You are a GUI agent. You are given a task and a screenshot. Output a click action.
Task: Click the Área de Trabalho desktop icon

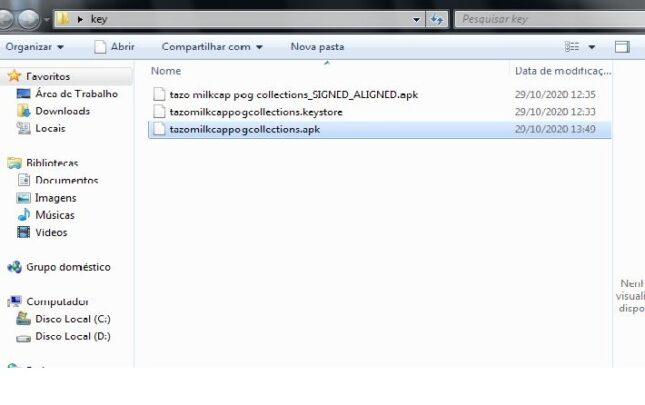[23, 94]
